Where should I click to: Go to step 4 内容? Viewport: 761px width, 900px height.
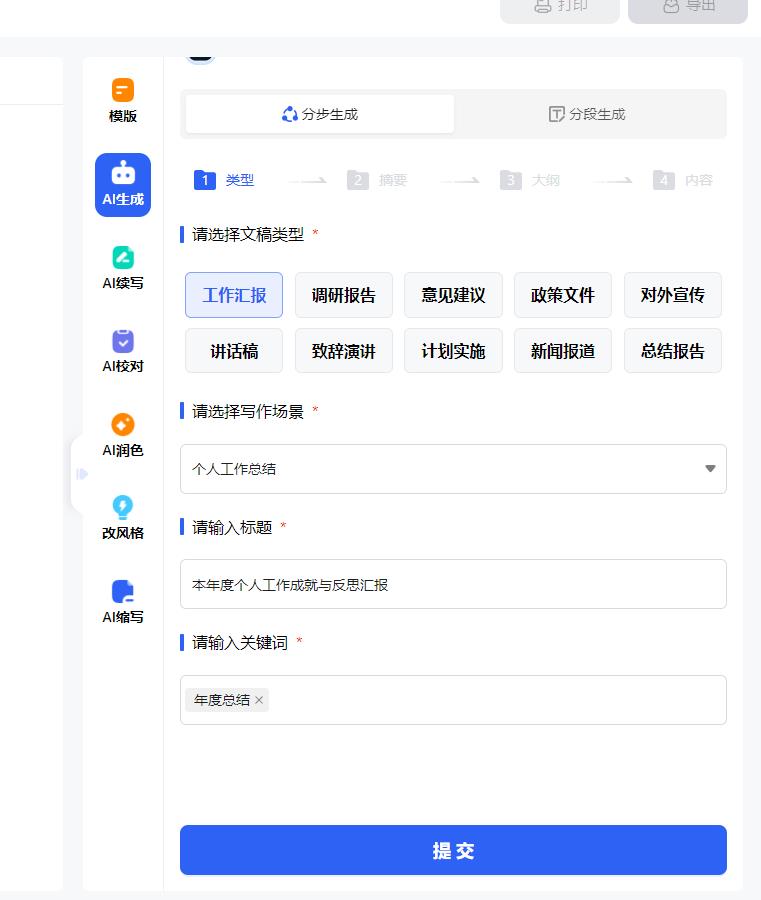click(683, 180)
